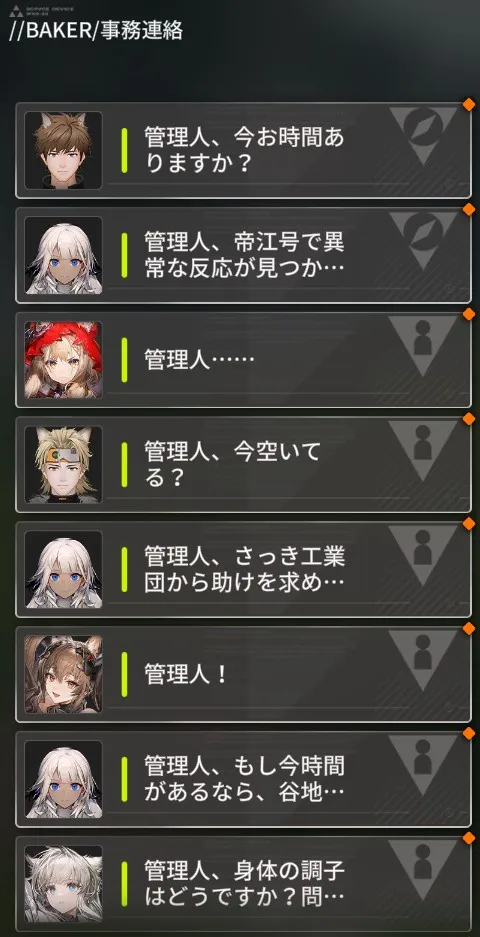Open the "管理人！" message
Viewport: 480px width, 937px height.
(243, 674)
